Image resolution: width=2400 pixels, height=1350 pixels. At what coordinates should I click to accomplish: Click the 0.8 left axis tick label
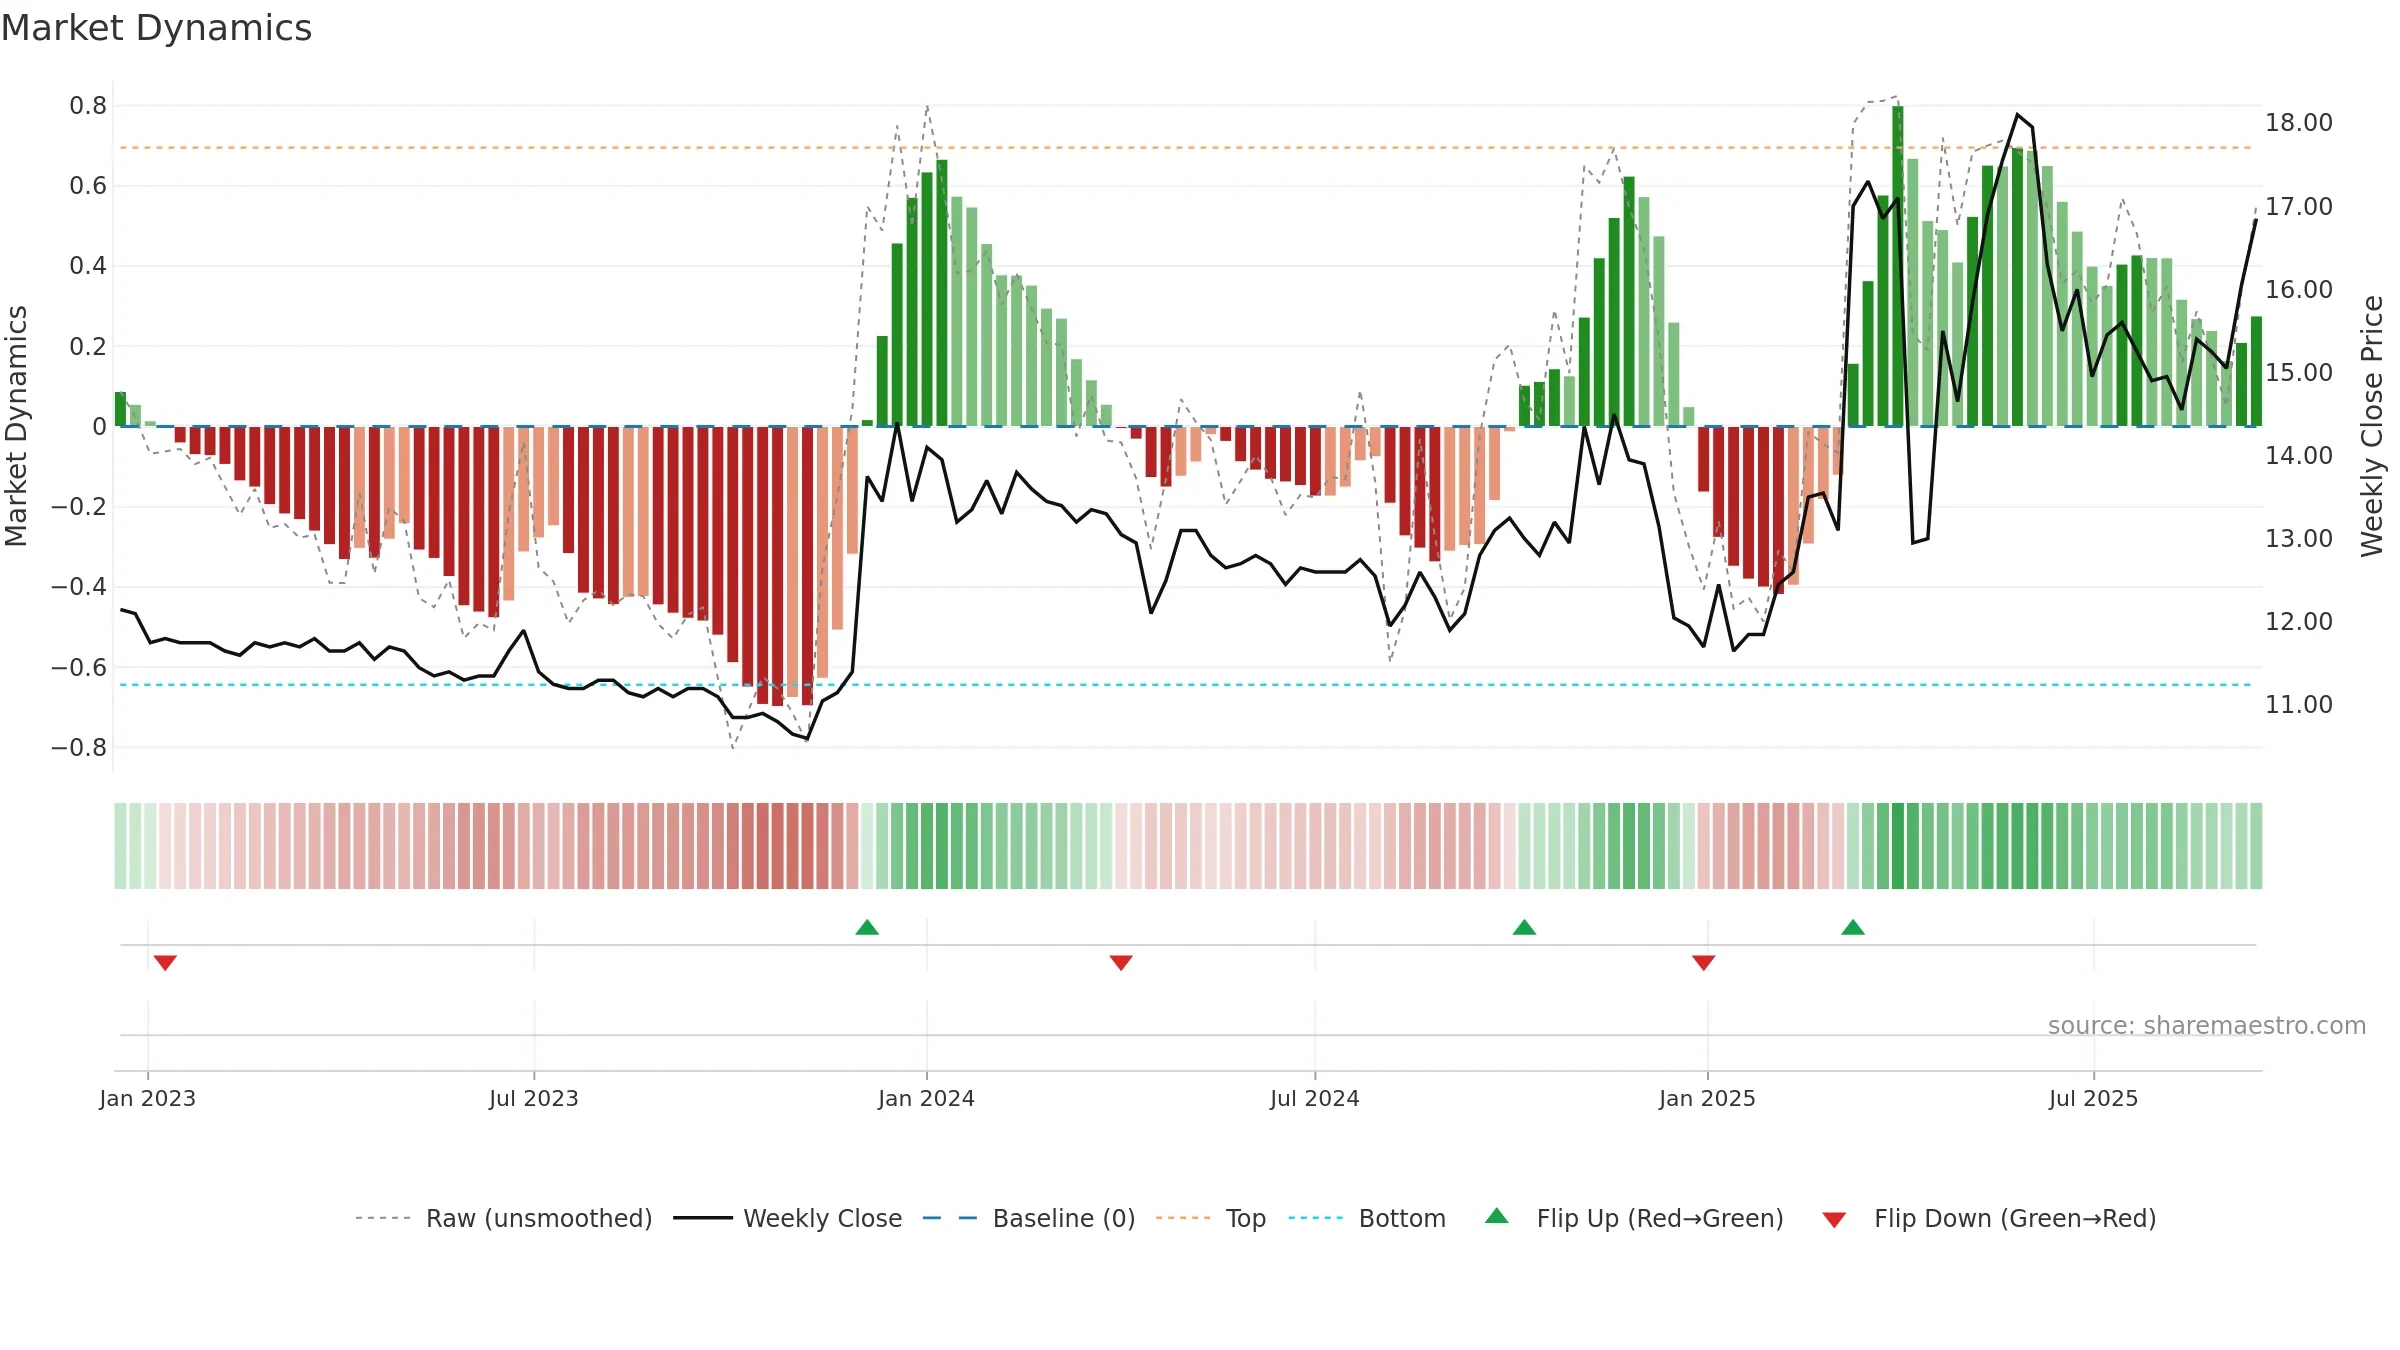tap(88, 106)
